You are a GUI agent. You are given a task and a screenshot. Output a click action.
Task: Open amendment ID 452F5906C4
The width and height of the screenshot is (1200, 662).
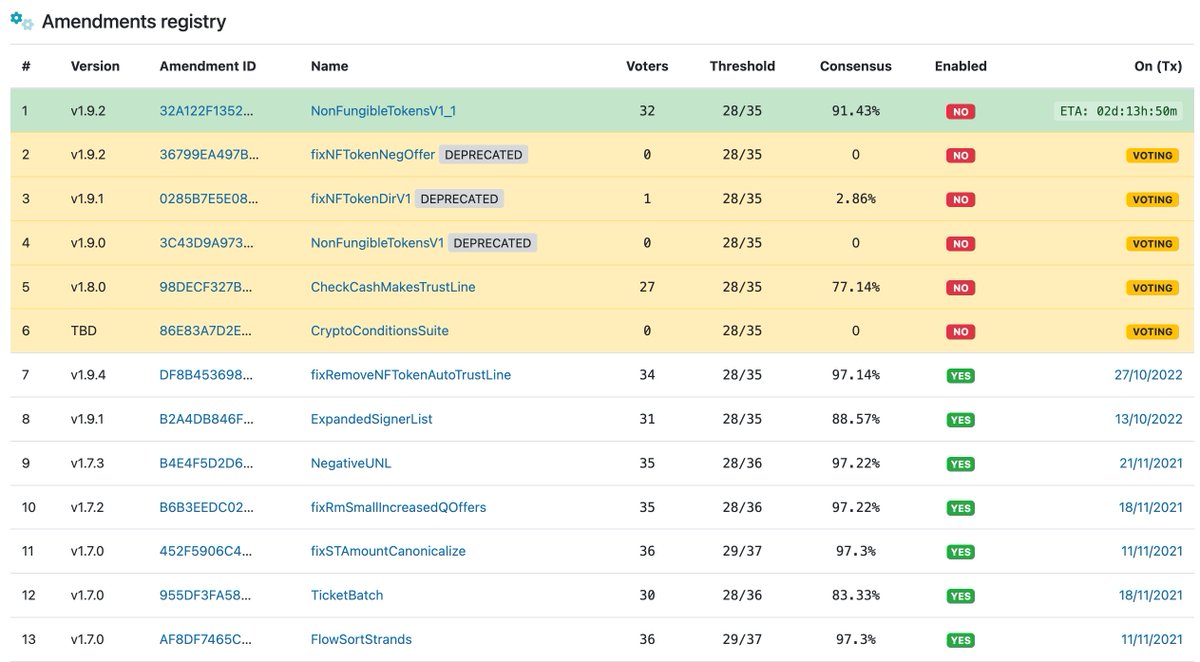(207, 551)
